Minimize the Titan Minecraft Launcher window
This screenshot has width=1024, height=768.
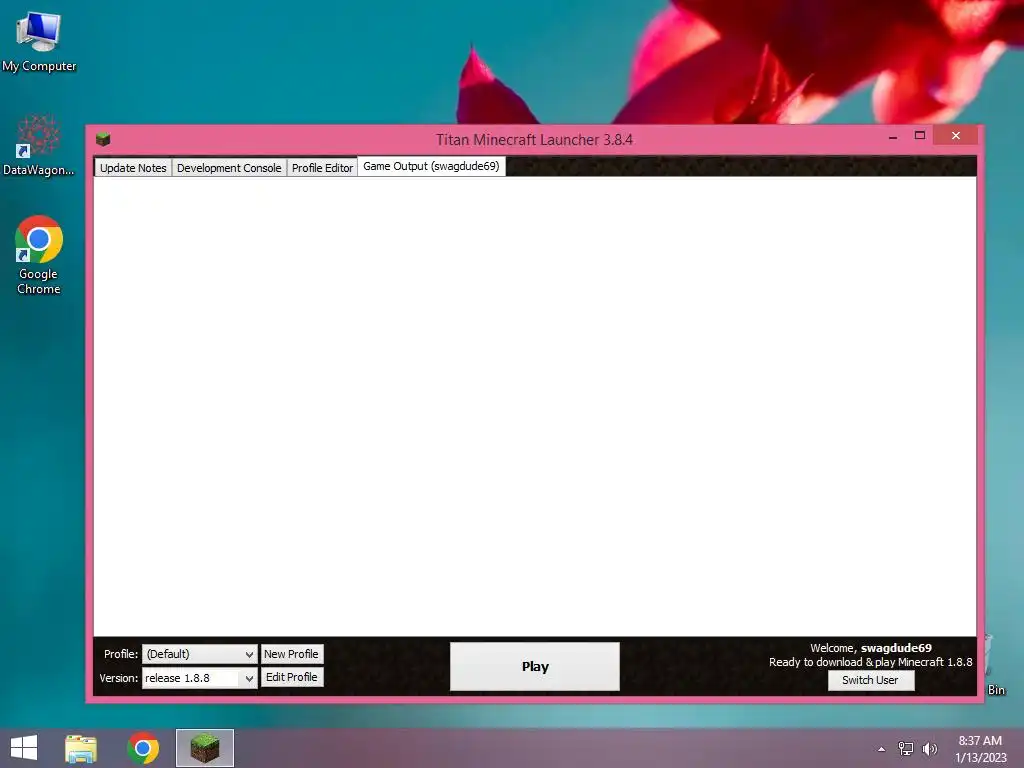coord(893,136)
